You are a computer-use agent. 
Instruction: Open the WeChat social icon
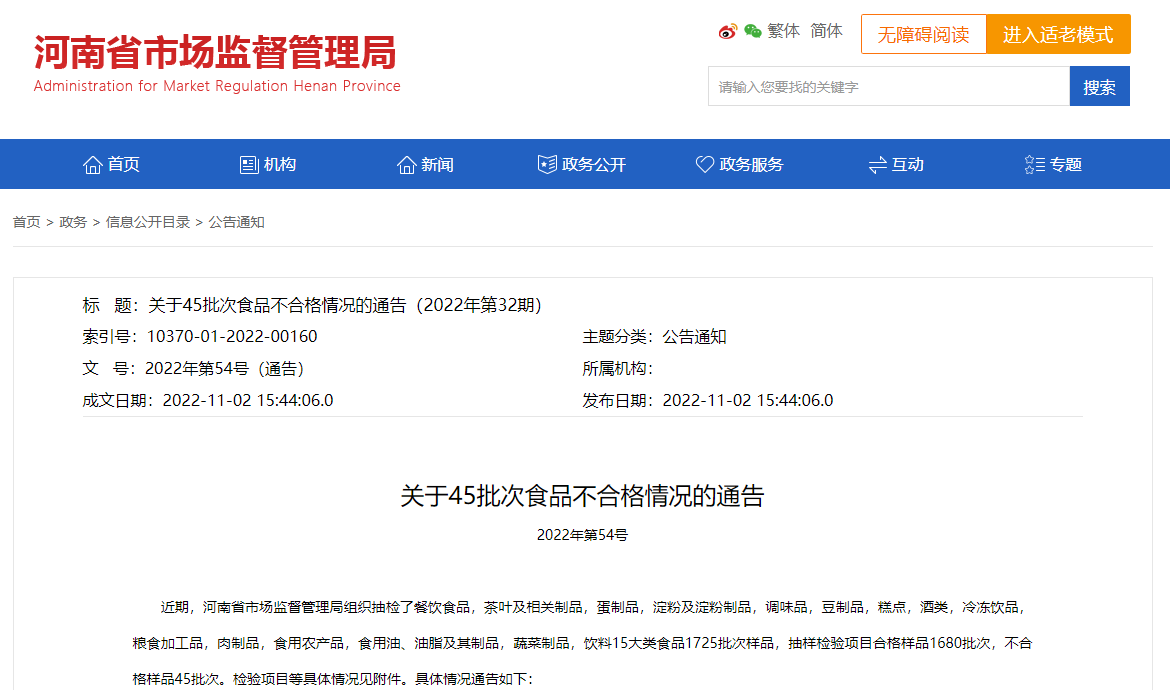click(753, 31)
